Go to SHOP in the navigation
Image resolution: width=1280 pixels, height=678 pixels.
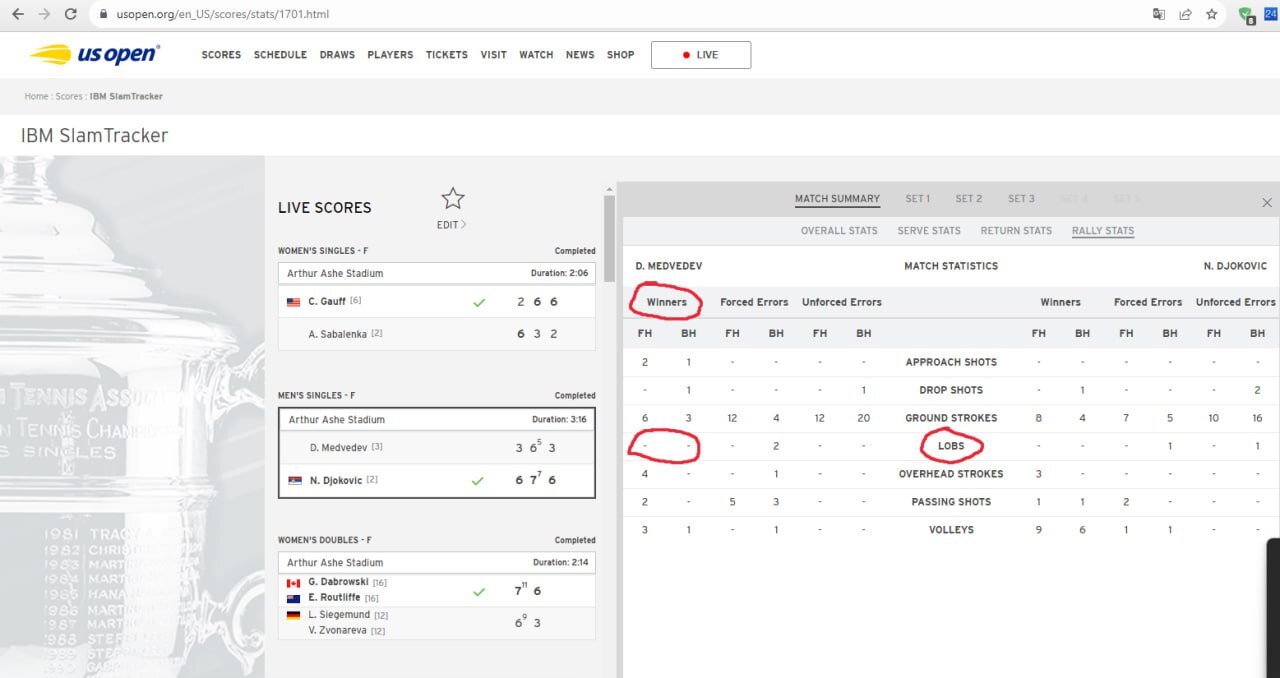coord(621,55)
